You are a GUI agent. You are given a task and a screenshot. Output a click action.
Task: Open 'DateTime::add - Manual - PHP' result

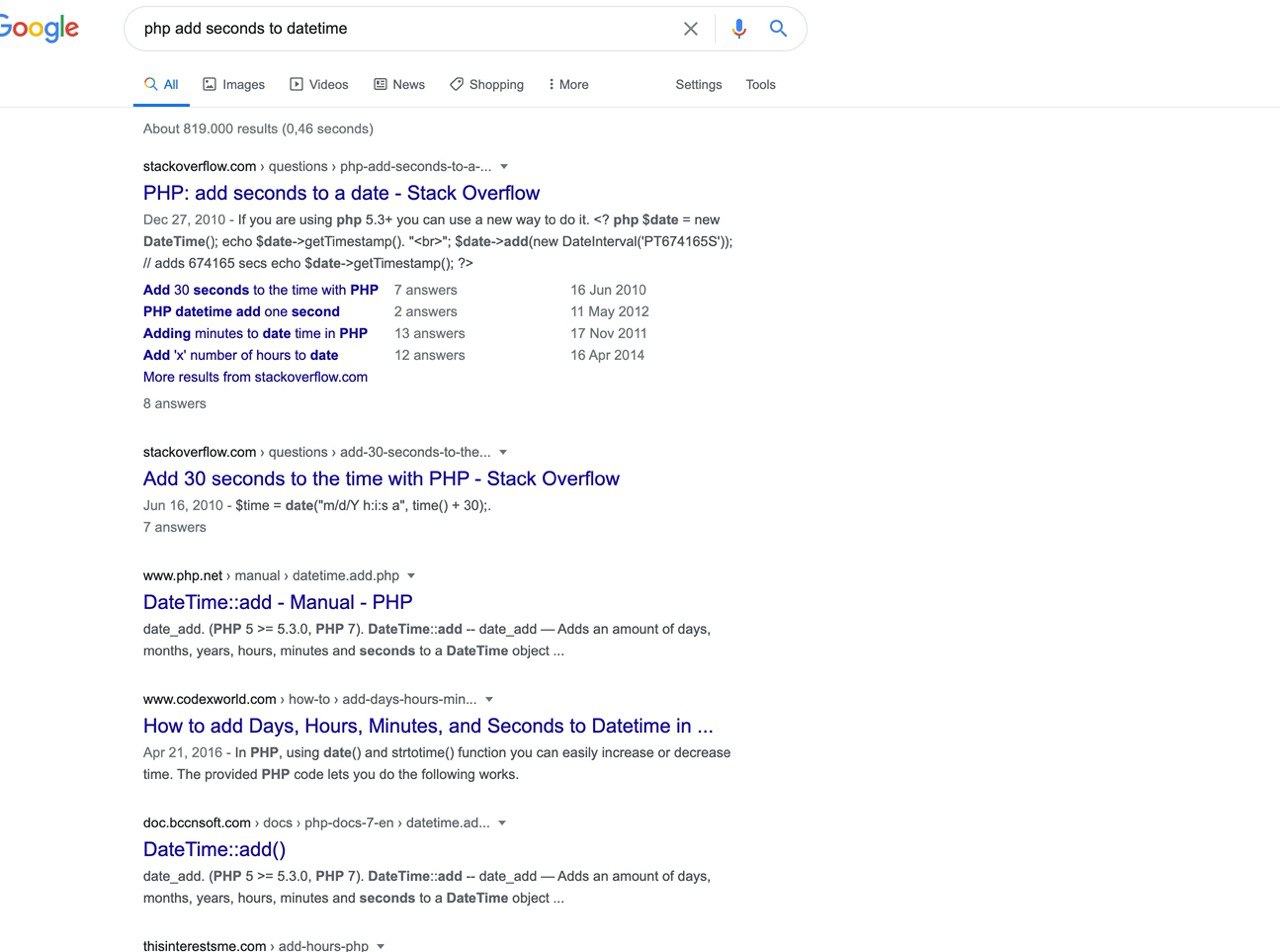click(x=278, y=603)
